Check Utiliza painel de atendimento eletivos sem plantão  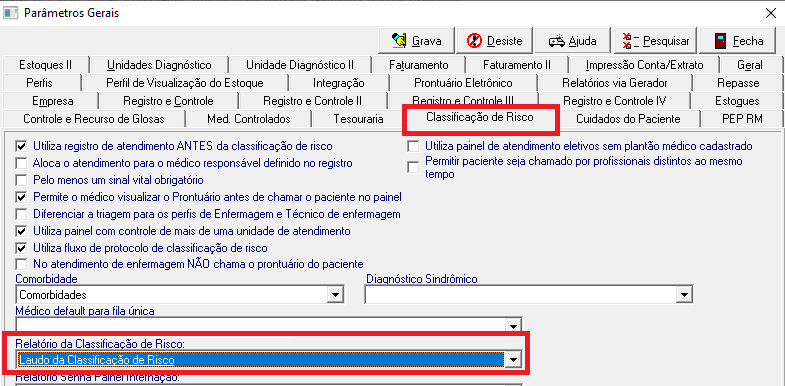(x=413, y=147)
